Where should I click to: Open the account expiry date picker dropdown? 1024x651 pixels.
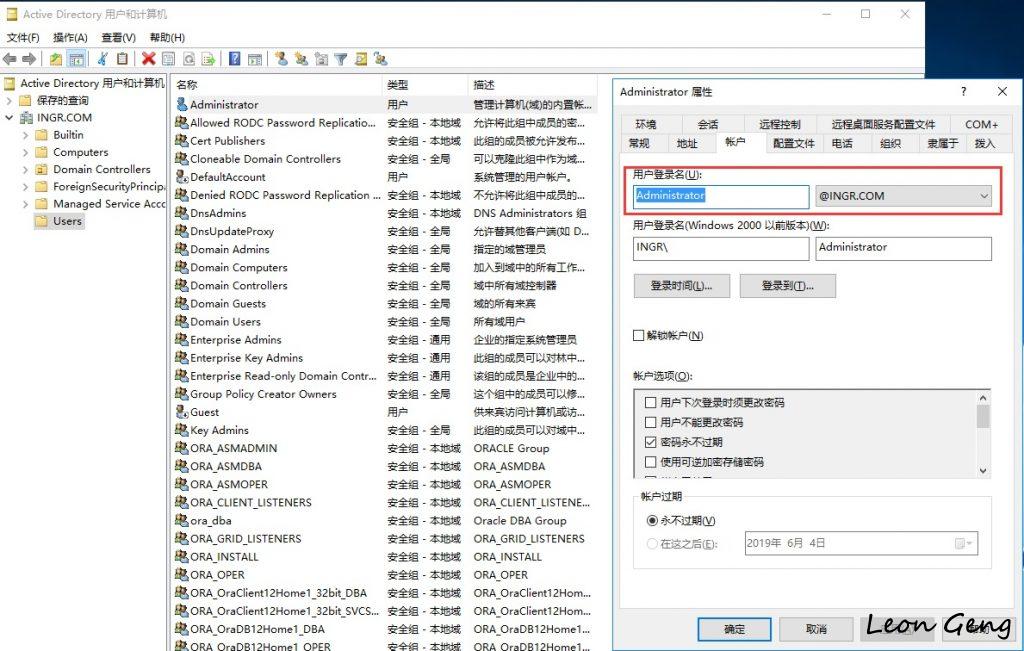pyautogui.click(x=964, y=543)
